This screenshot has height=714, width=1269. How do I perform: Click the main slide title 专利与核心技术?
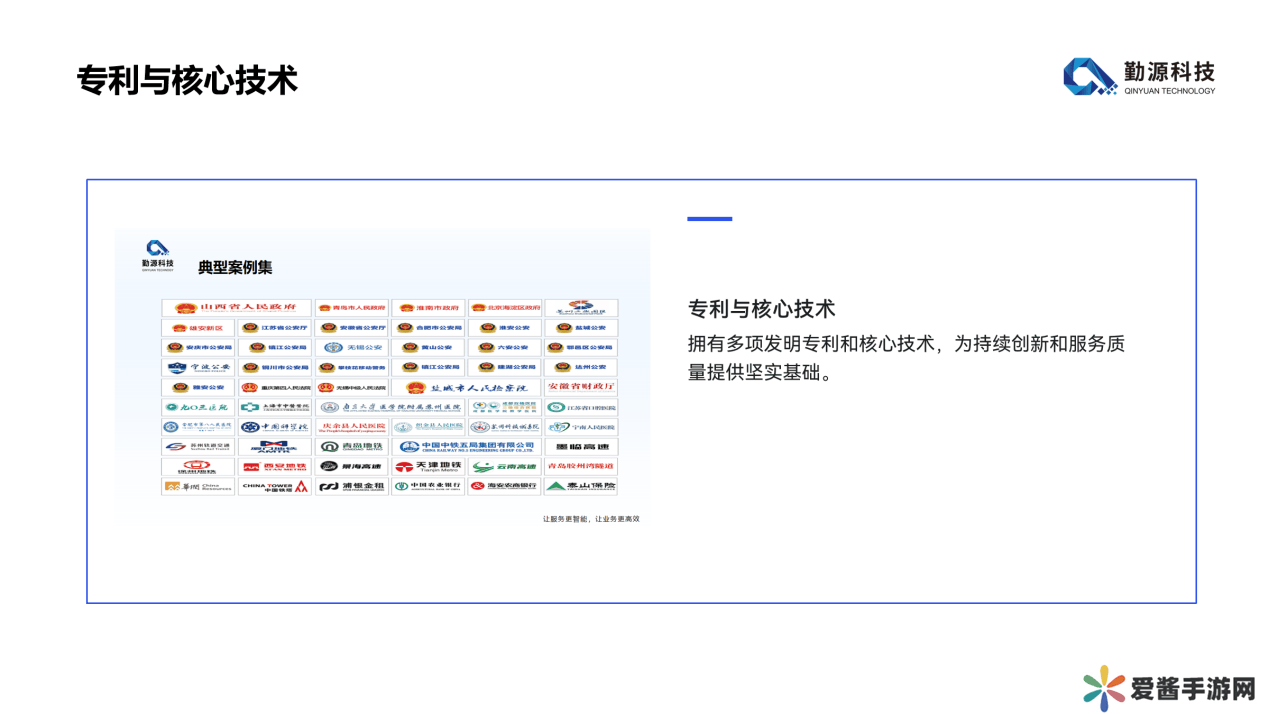pyautogui.click(x=187, y=80)
